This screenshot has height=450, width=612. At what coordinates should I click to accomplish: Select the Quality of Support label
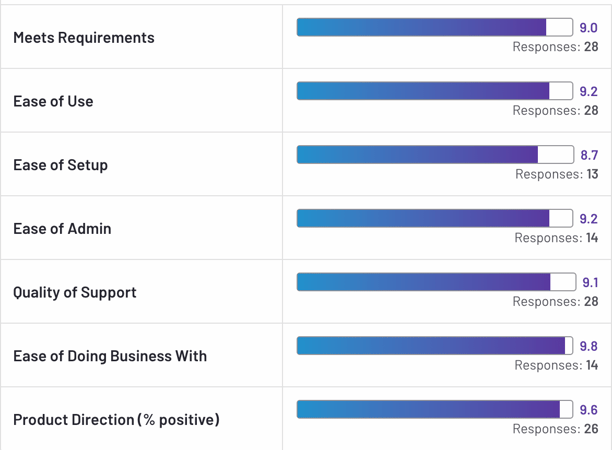tap(75, 293)
